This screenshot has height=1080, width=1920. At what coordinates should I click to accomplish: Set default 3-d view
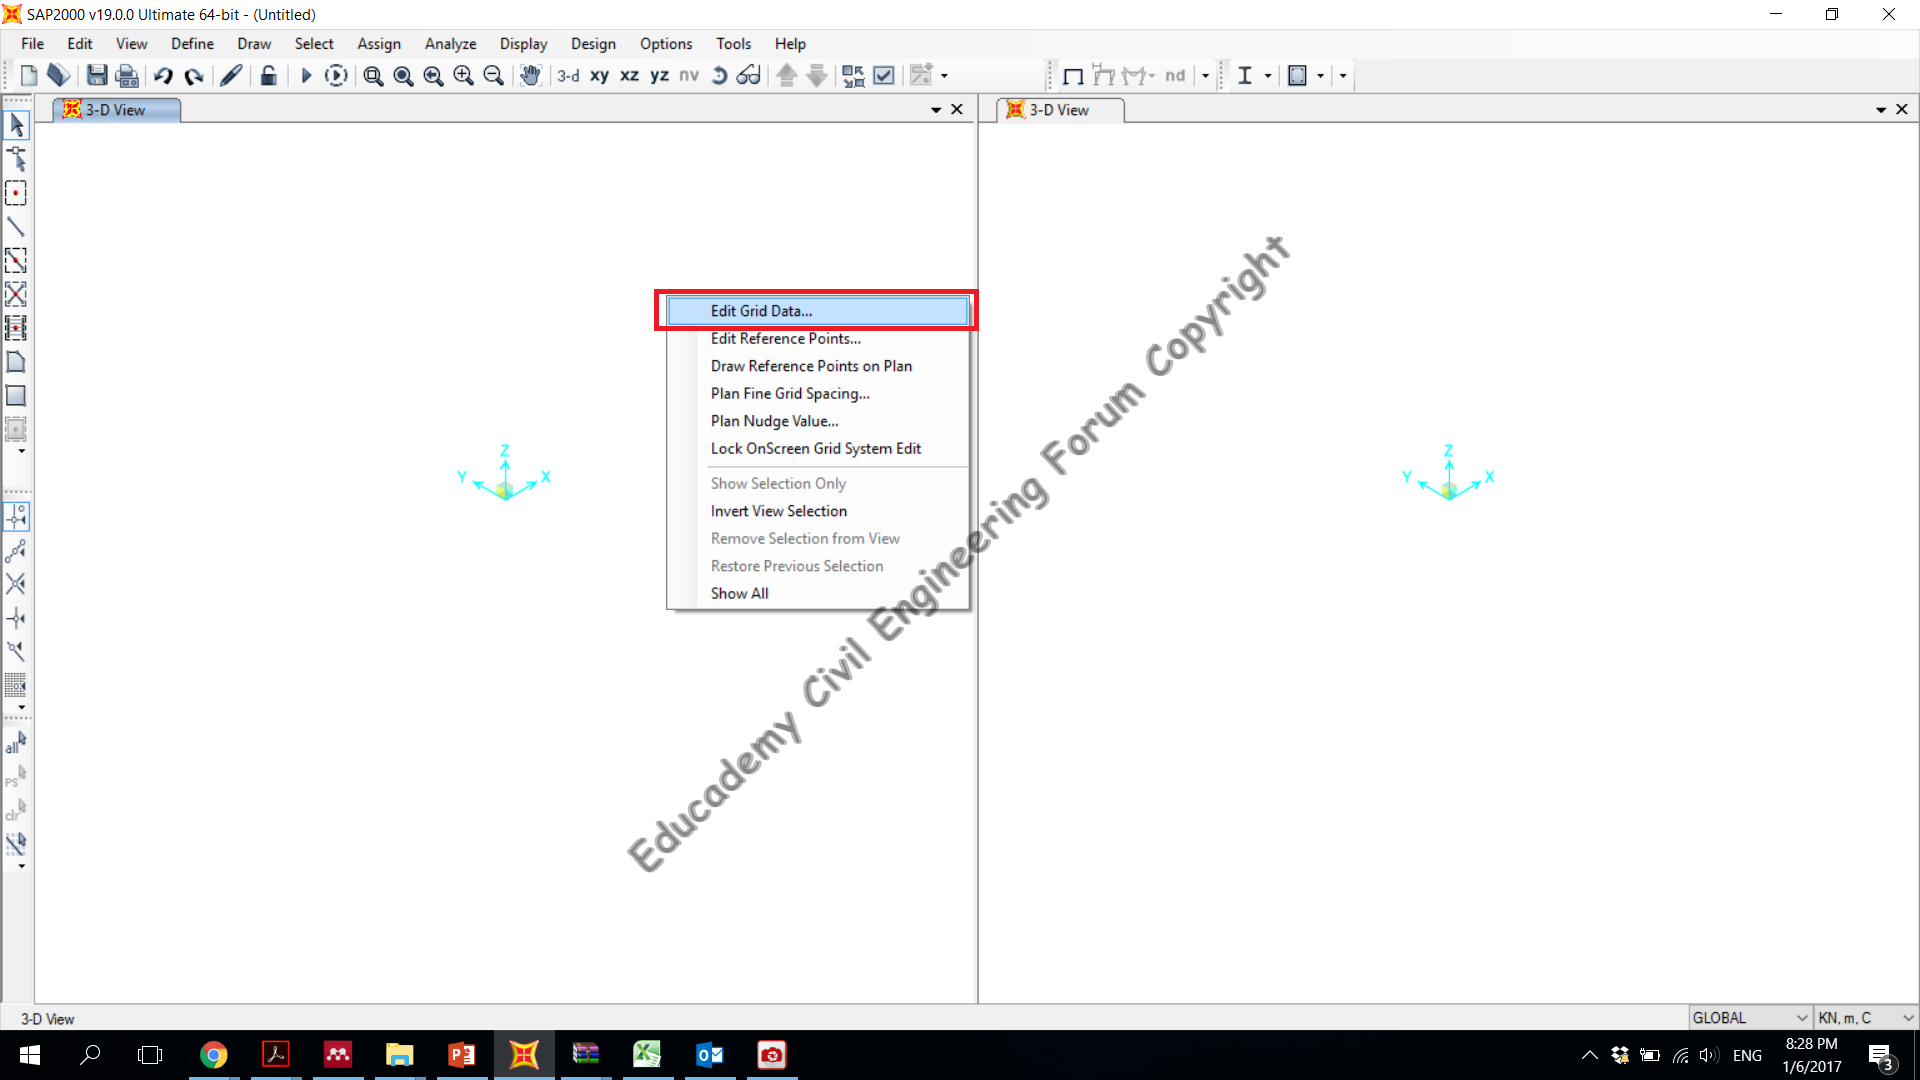pos(568,75)
